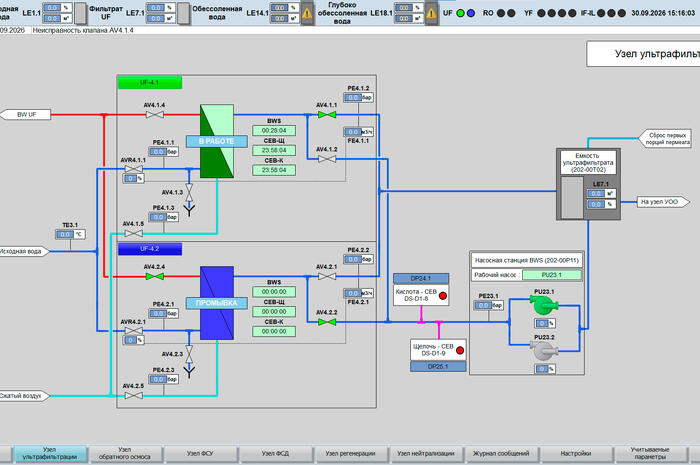Viewport: 700px width, 465px height.
Task: Click UF-4.1 BWS timer 00:28:04
Action: tap(274, 131)
